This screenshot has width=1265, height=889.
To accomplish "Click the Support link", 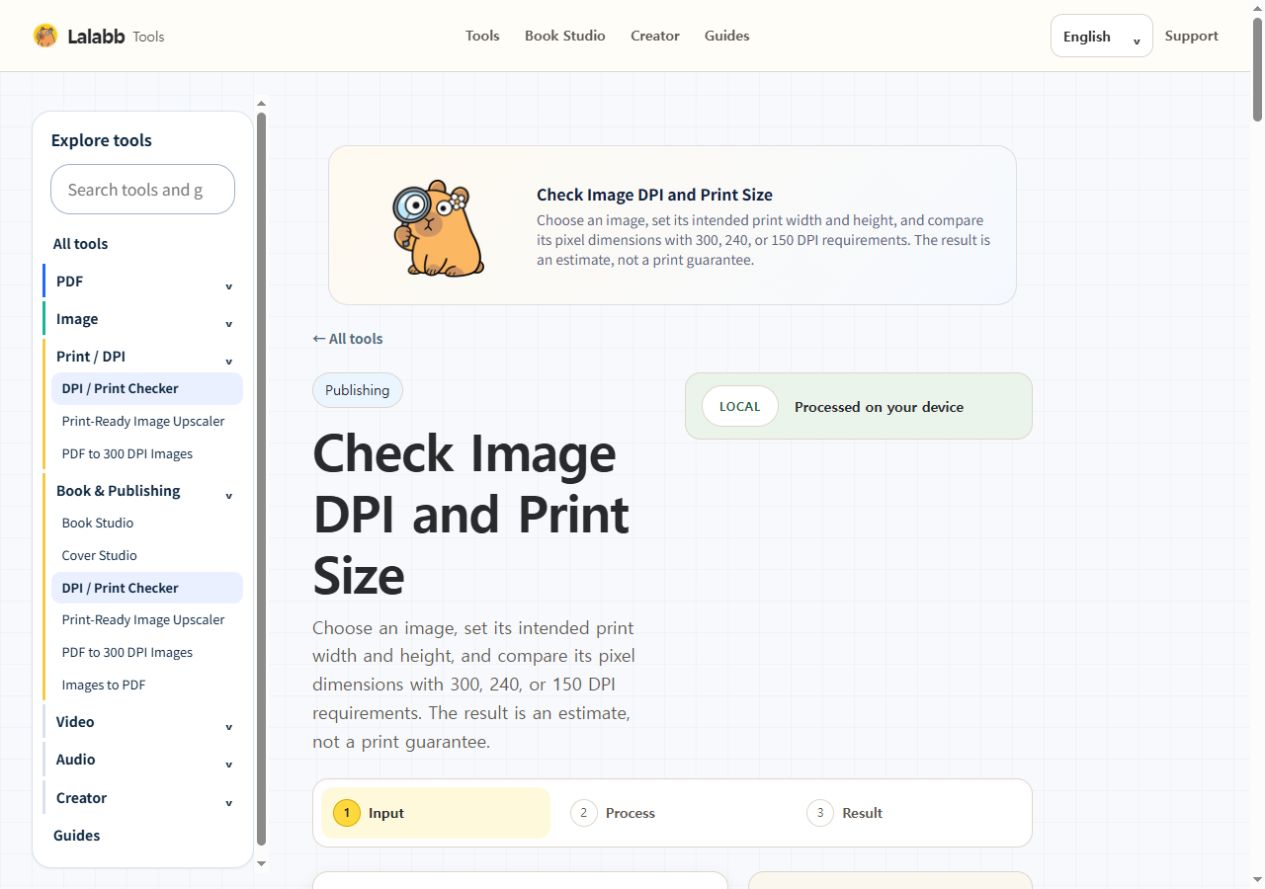I will (1191, 36).
